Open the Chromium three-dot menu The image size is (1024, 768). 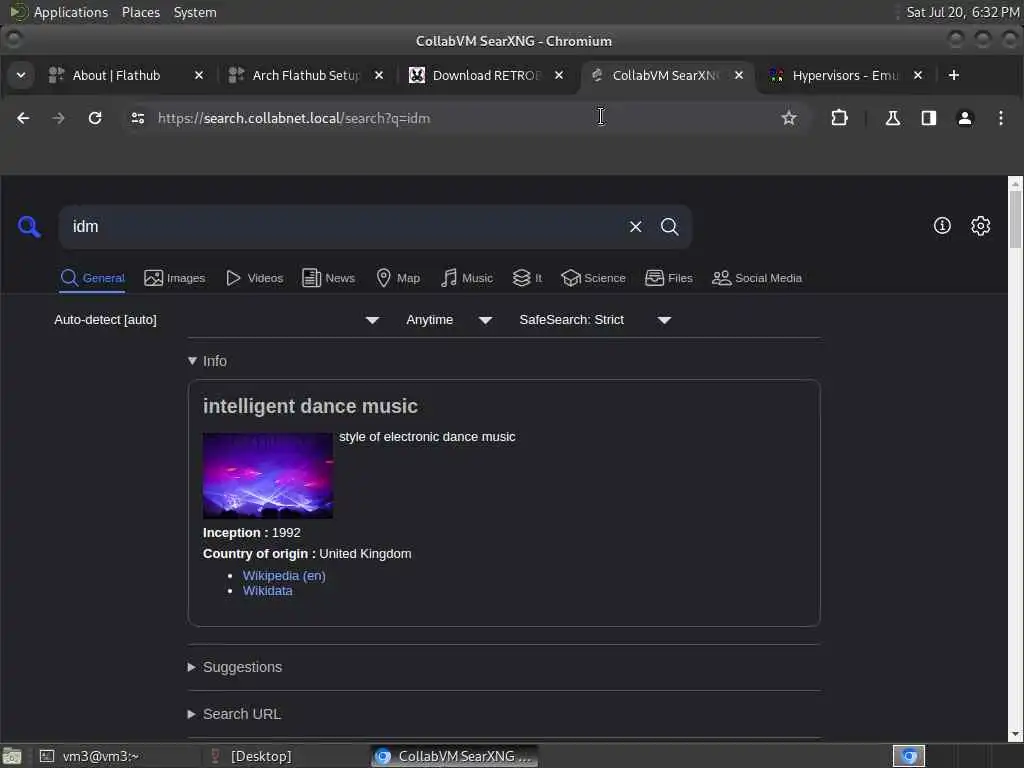1000,118
